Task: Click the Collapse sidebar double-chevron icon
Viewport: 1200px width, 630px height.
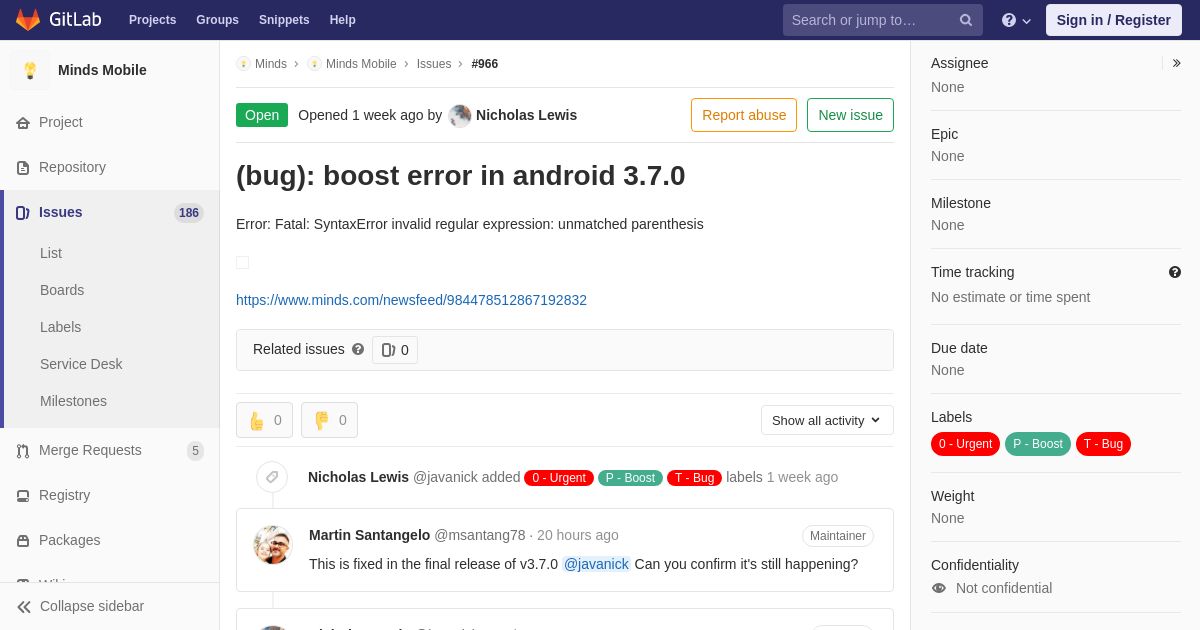Action: pyautogui.click(x=24, y=607)
